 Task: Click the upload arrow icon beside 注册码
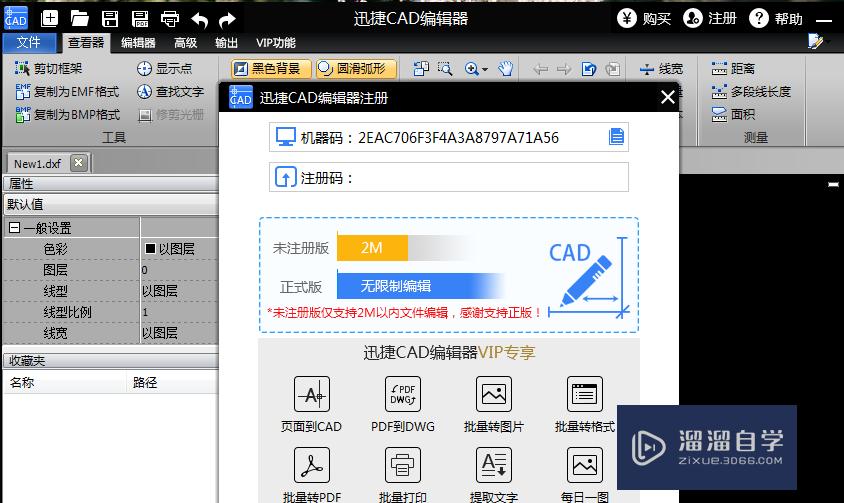(285, 177)
